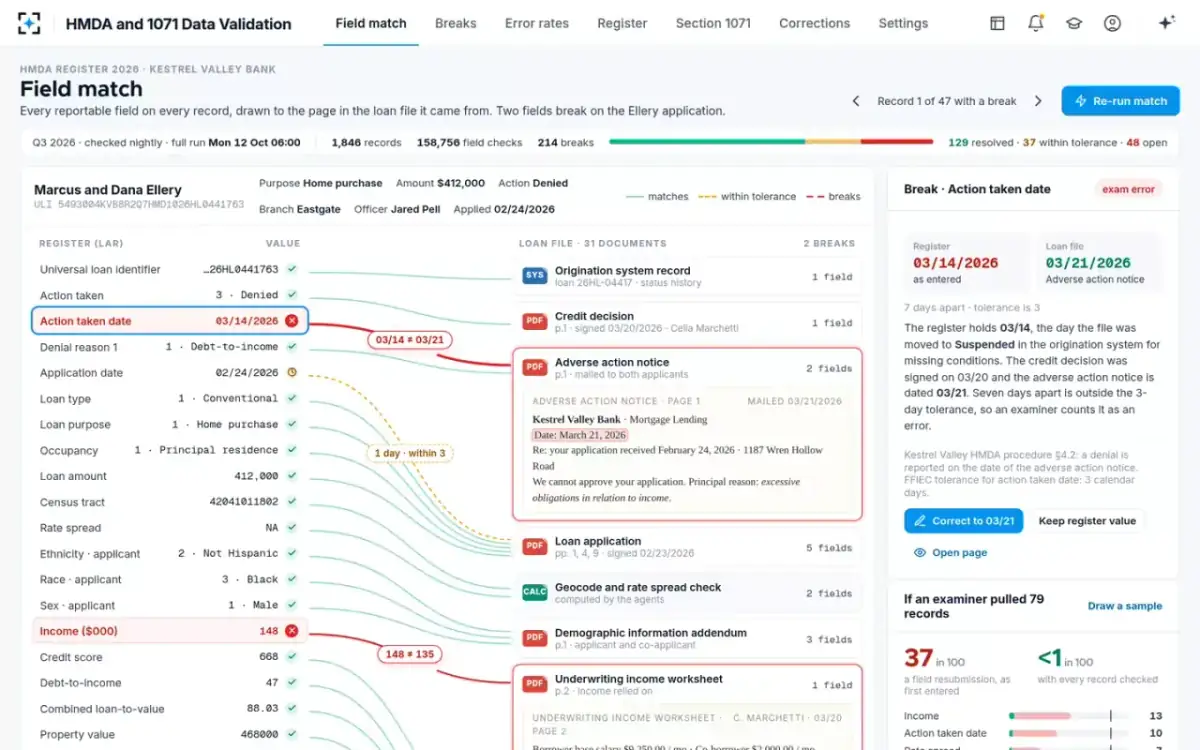This screenshot has height=750, width=1200.
Task: Open the Error rates tab
Action: [x=537, y=23]
